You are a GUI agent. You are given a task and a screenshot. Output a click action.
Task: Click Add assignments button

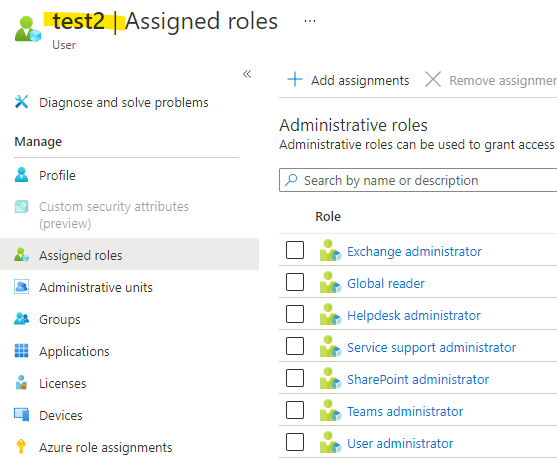348,80
